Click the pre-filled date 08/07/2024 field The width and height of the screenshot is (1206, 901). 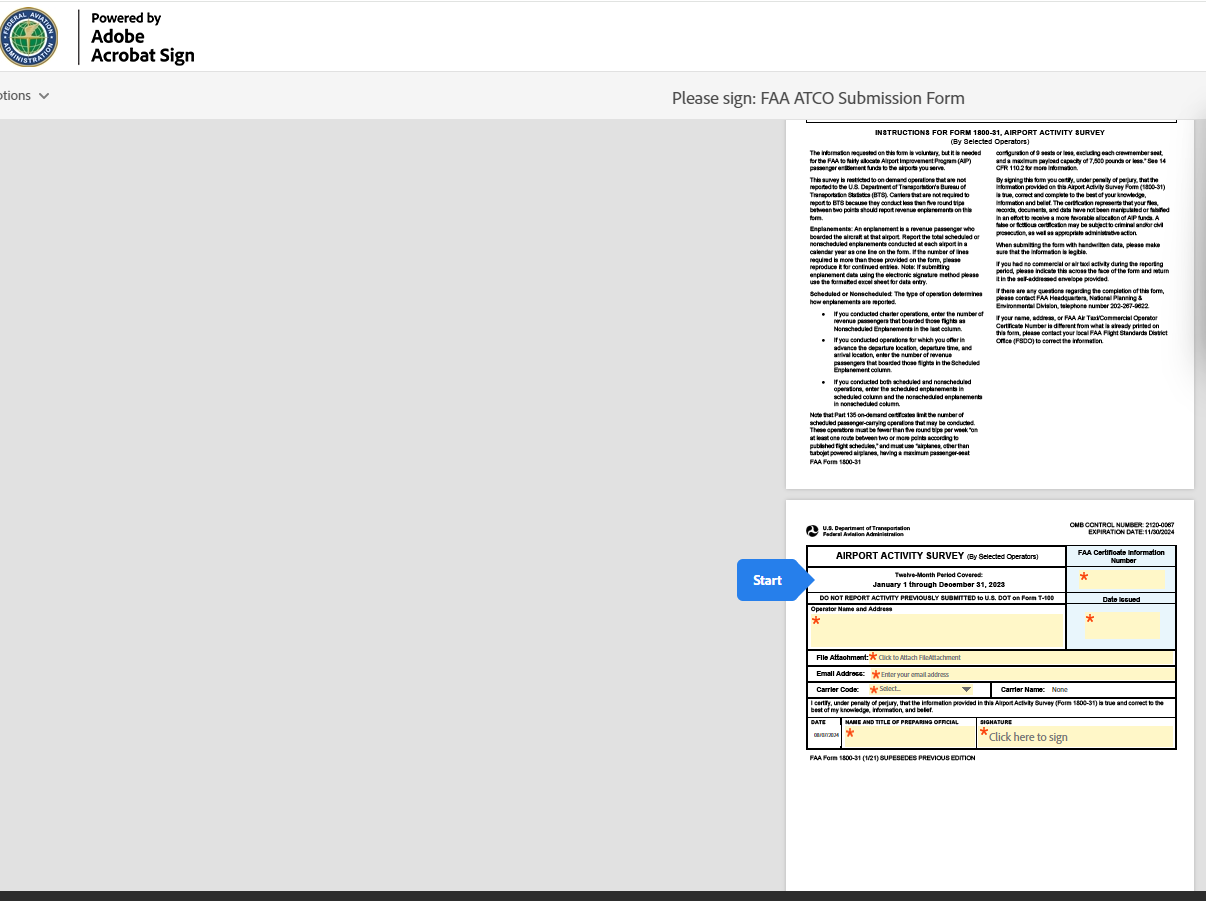(x=826, y=735)
